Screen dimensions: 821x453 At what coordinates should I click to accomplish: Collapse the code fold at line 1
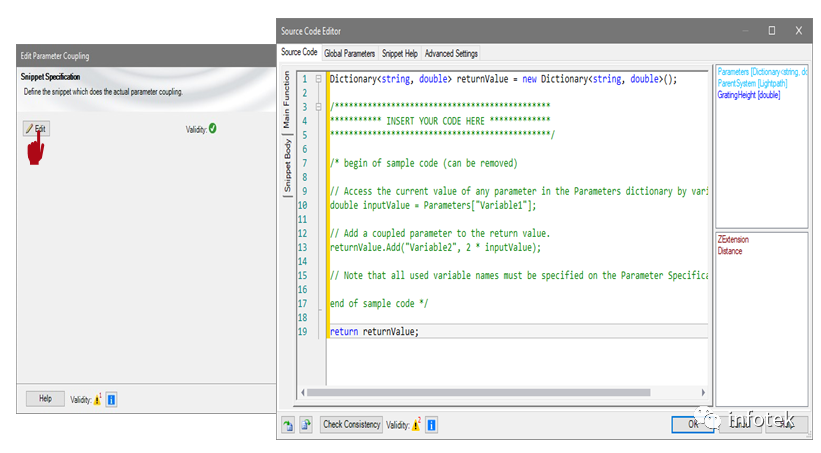pos(318,79)
